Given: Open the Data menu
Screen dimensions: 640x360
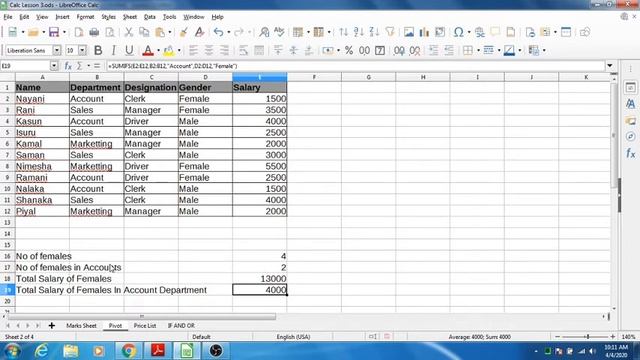Looking at the screenshot, I should pyautogui.click(x=150, y=17).
